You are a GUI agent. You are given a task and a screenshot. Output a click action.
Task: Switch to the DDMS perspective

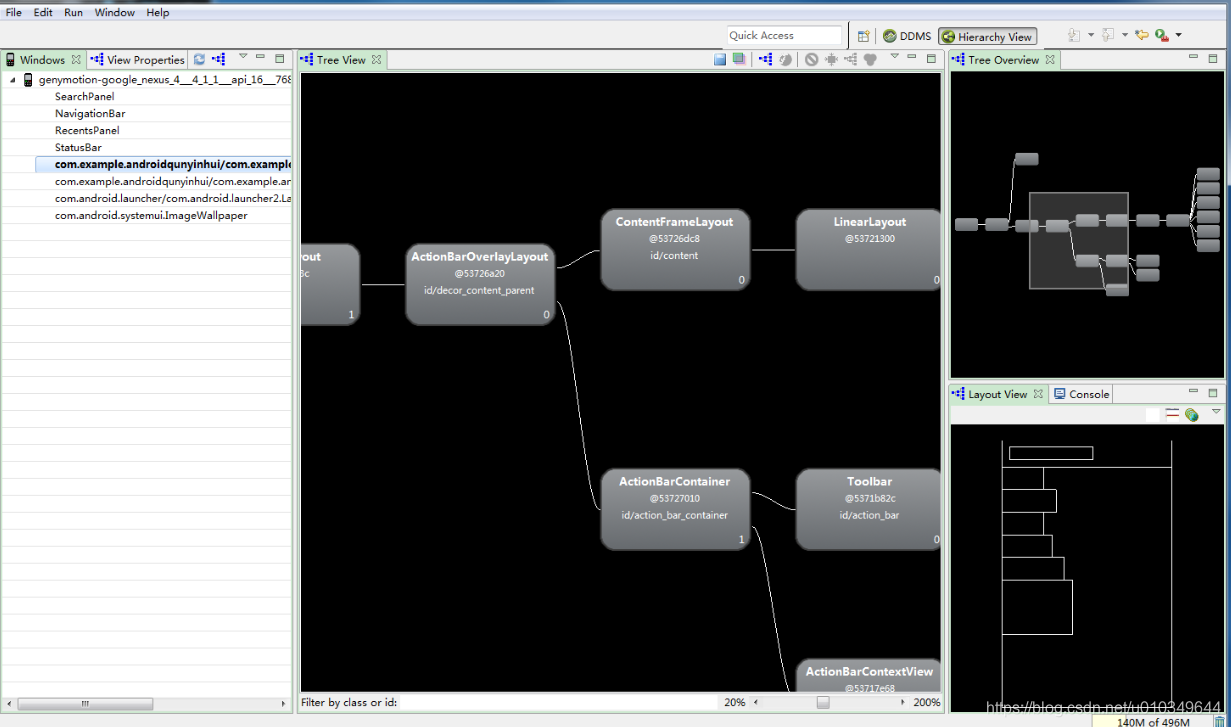click(x=907, y=36)
